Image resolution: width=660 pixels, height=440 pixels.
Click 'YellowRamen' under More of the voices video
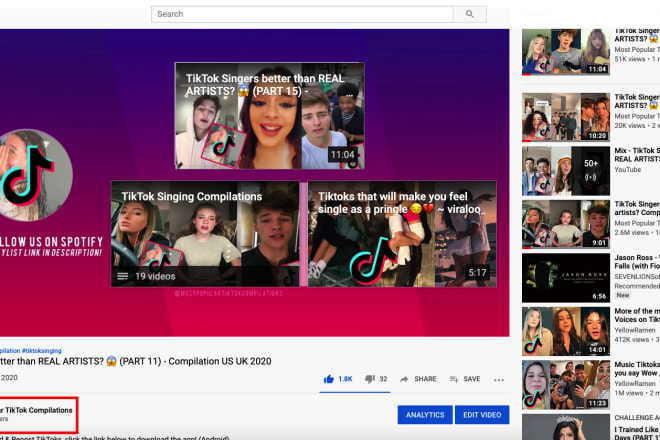click(635, 330)
